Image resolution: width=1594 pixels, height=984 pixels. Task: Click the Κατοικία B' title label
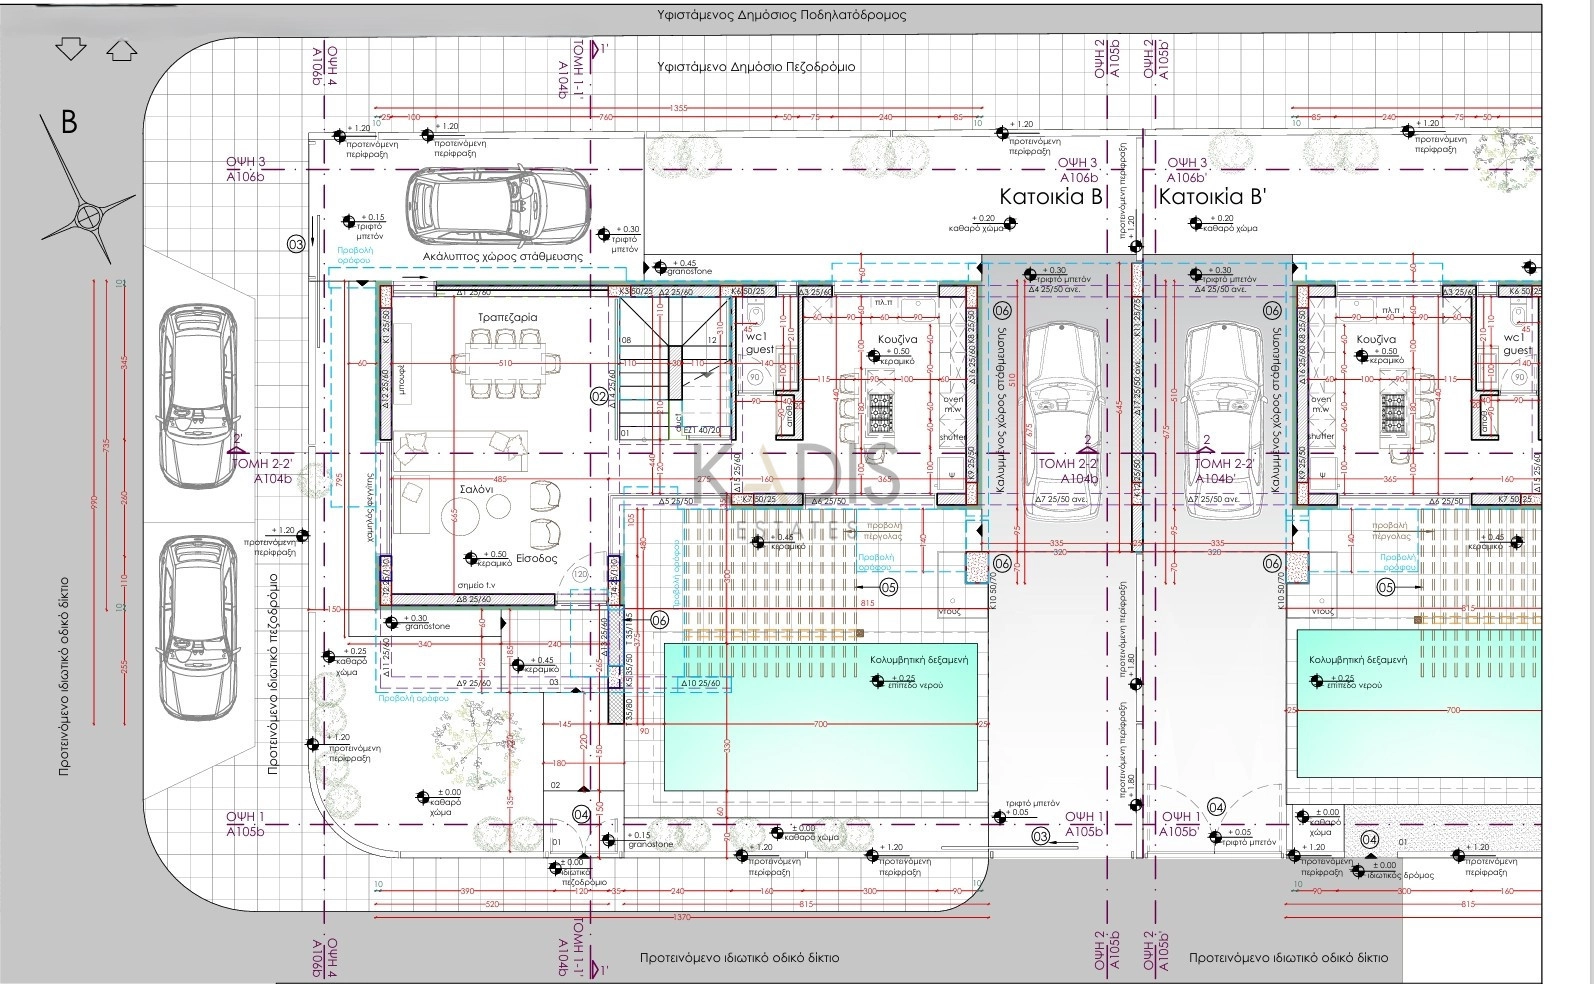(1206, 197)
